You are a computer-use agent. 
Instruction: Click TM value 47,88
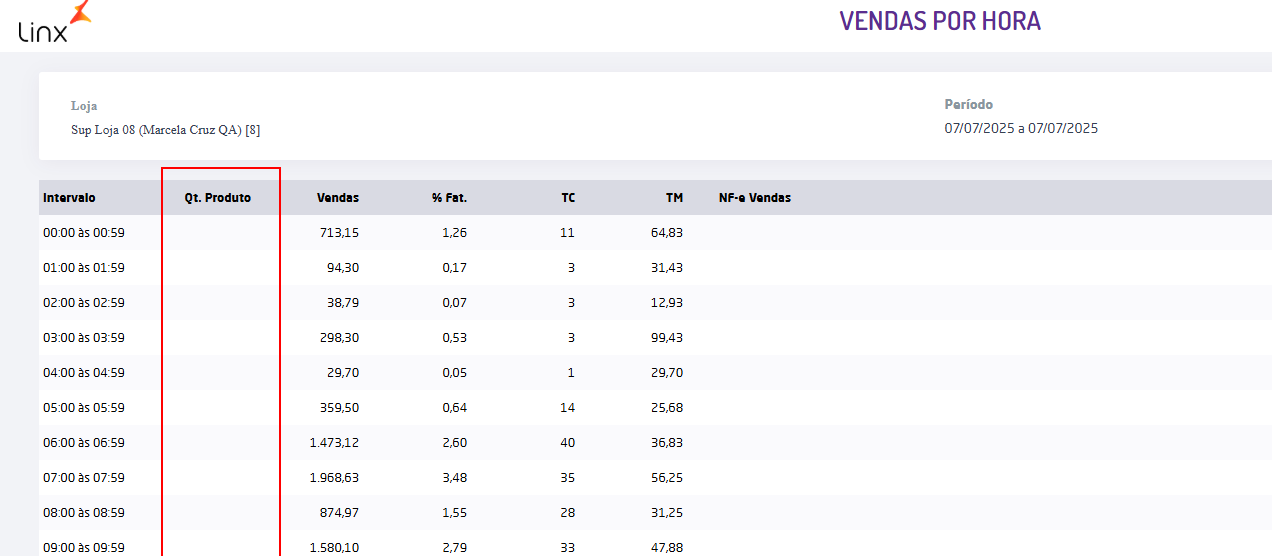tap(667, 548)
